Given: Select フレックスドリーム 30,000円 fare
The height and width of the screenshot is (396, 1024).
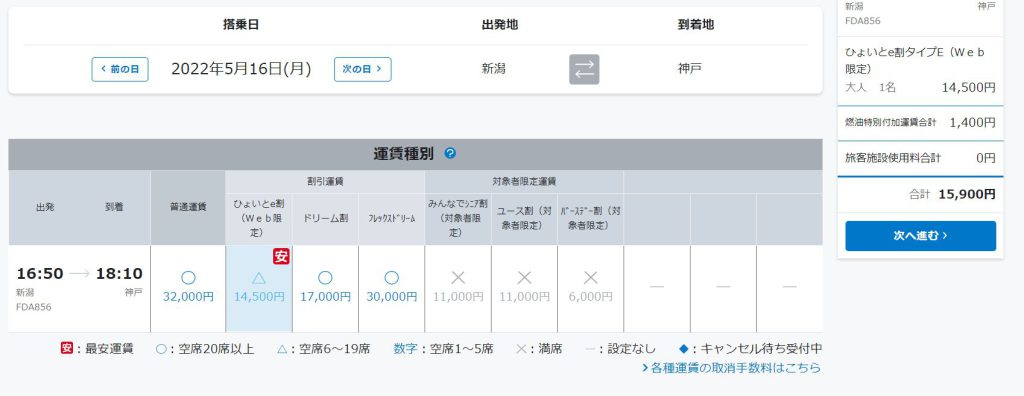Looking at the screenshot, I should coord(392,288).
